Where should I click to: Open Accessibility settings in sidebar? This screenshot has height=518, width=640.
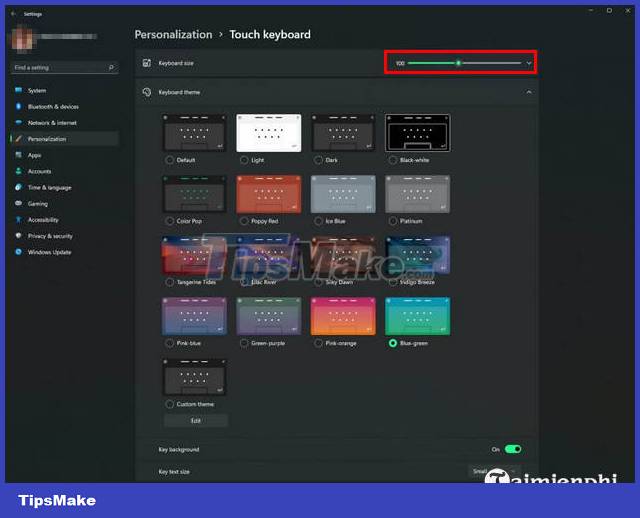click(65, 220)
